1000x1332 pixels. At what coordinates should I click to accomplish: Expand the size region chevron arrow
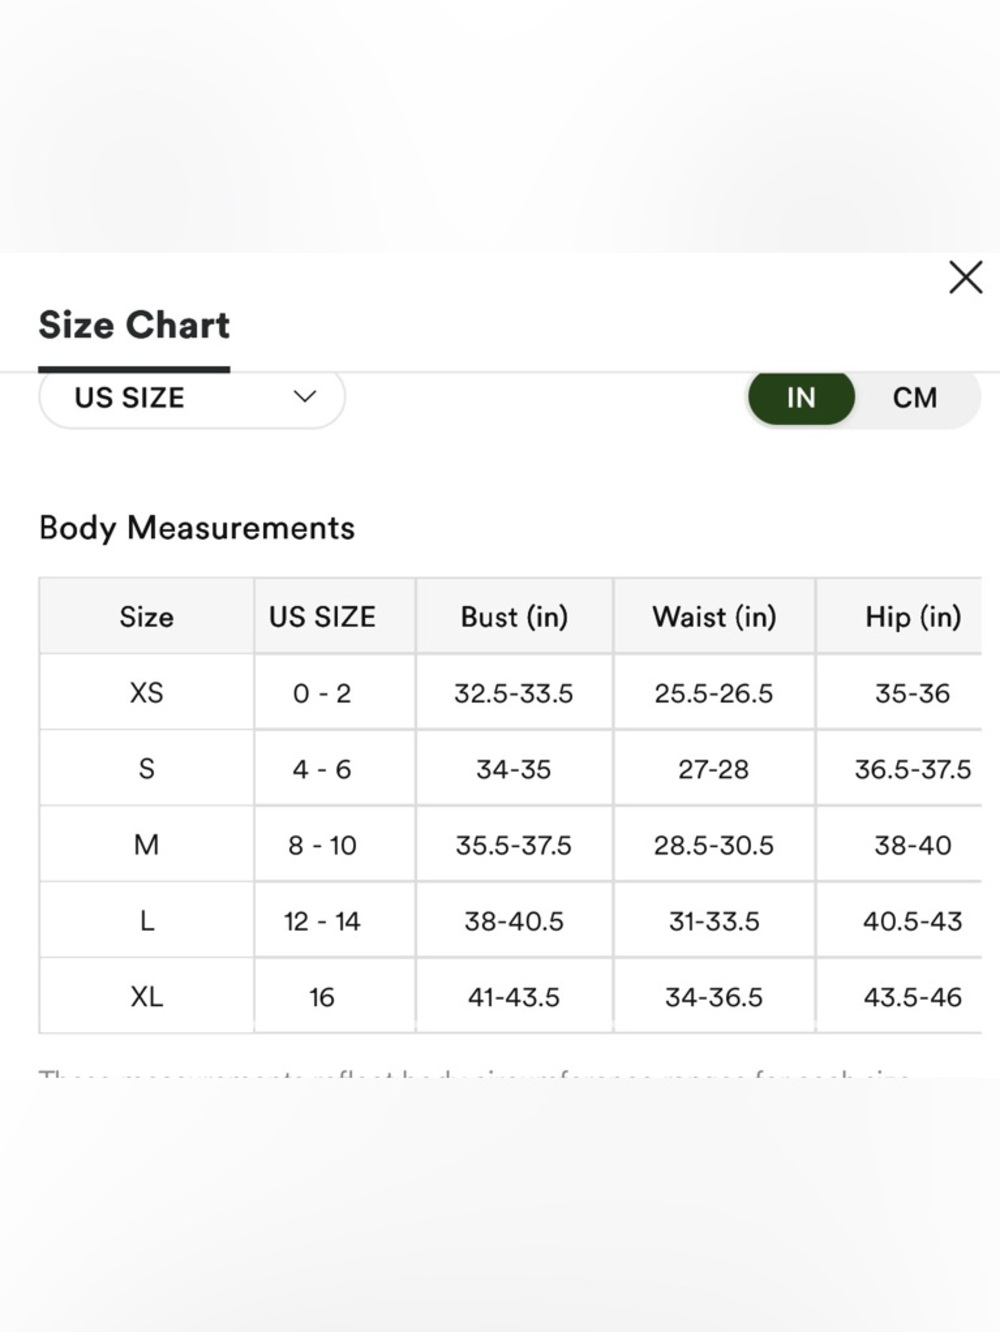305,397
